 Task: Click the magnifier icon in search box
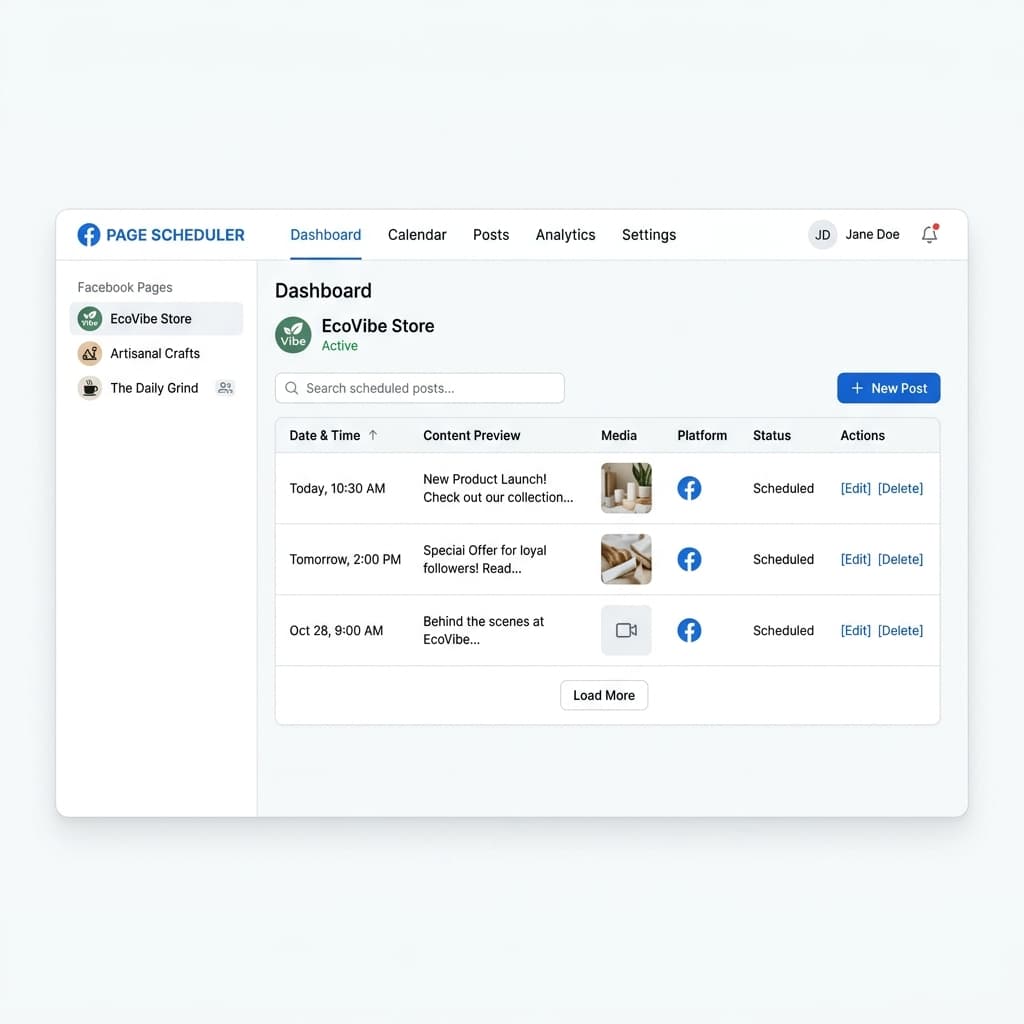[x=292, y=388]
